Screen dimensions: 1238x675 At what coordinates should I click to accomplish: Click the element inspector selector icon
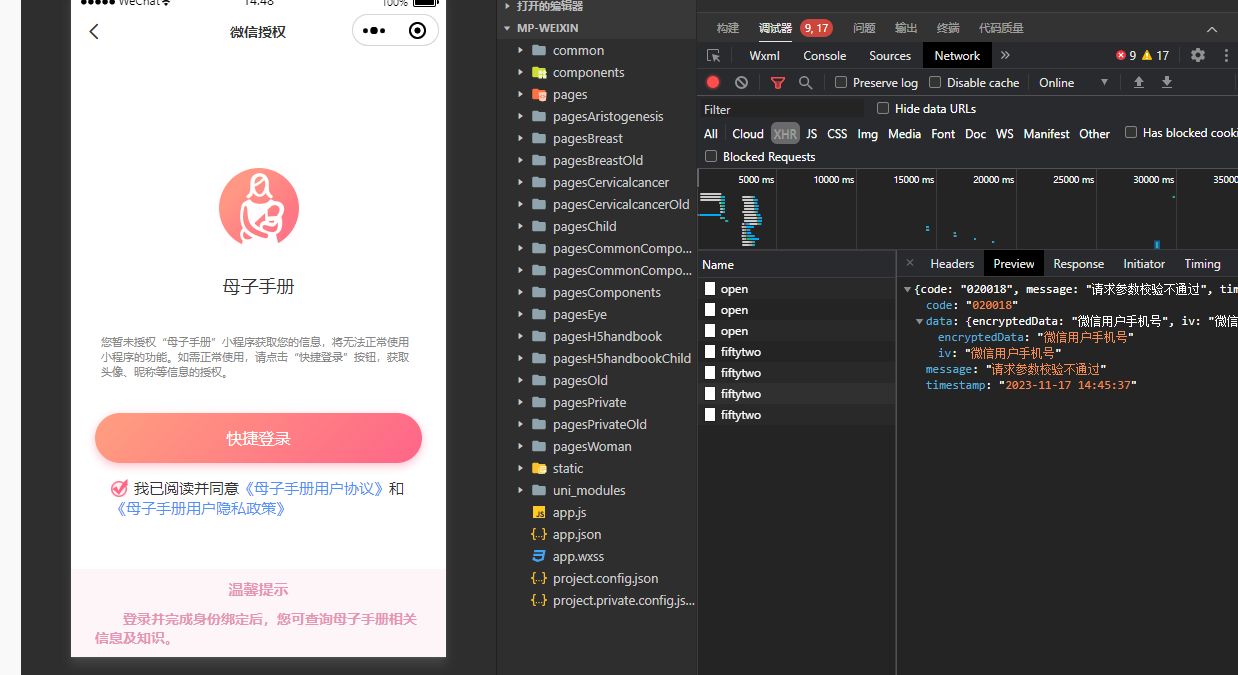[x=713, y=56]
